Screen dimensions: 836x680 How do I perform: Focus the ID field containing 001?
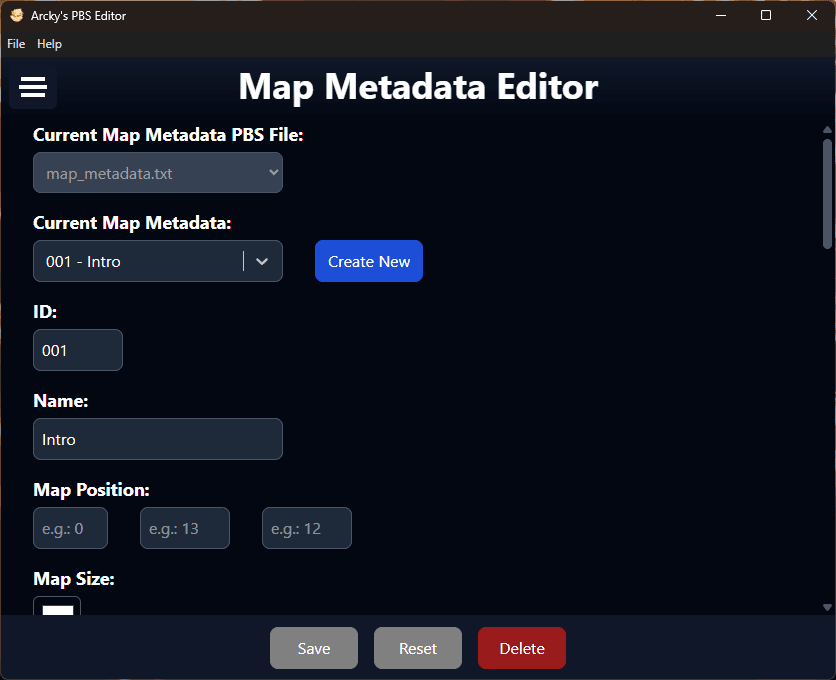tap(78, 350)
